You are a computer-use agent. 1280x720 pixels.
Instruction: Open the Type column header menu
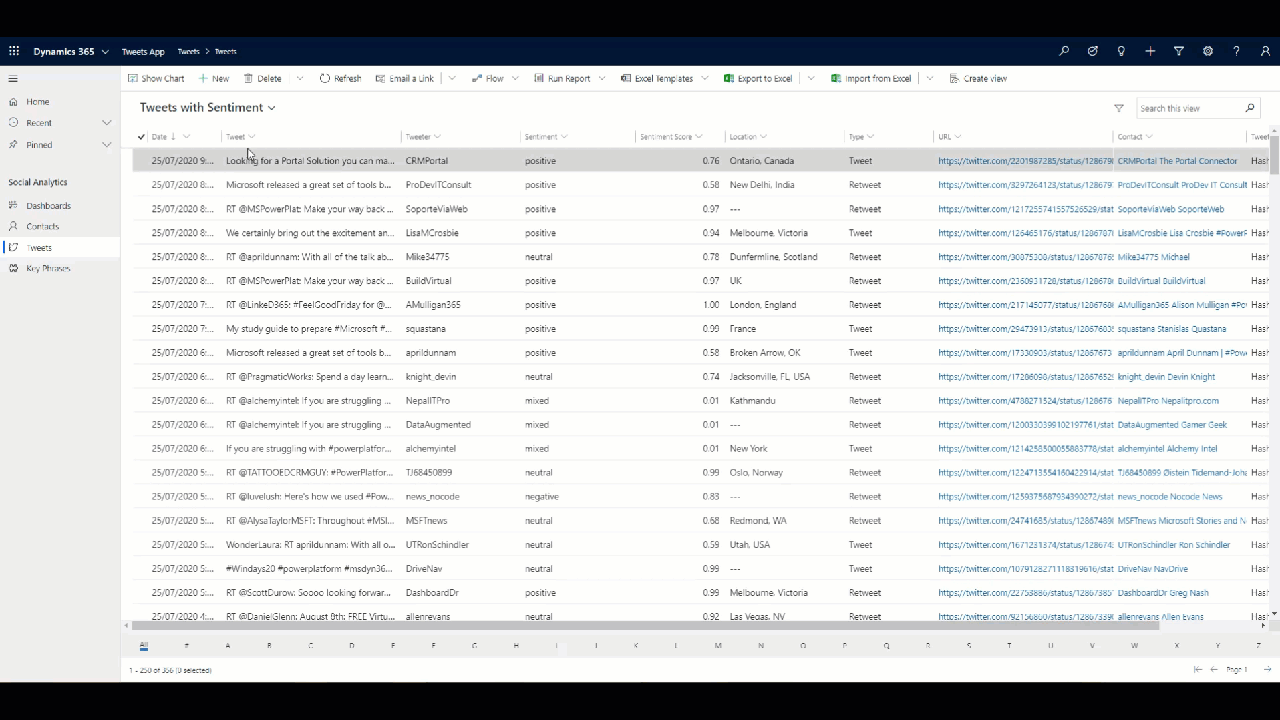coord(861,136)
